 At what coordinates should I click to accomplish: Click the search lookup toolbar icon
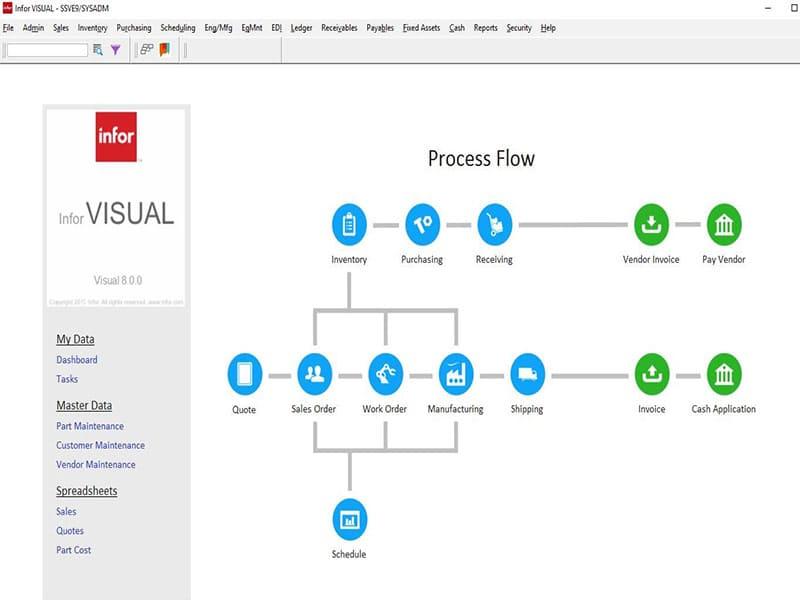click(x=97, y=49)
